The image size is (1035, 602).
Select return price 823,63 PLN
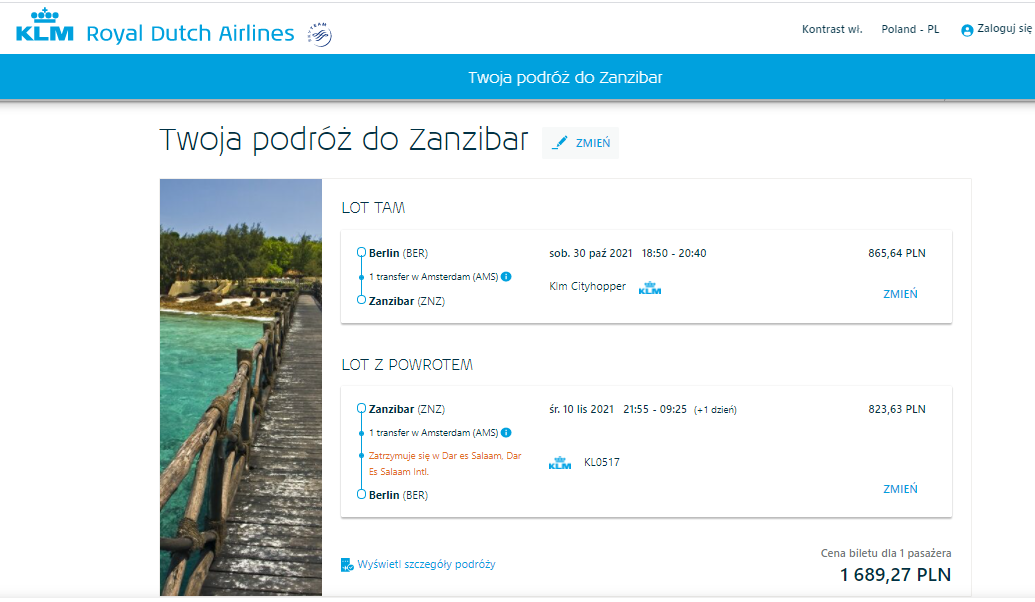[x=896, y=409]
